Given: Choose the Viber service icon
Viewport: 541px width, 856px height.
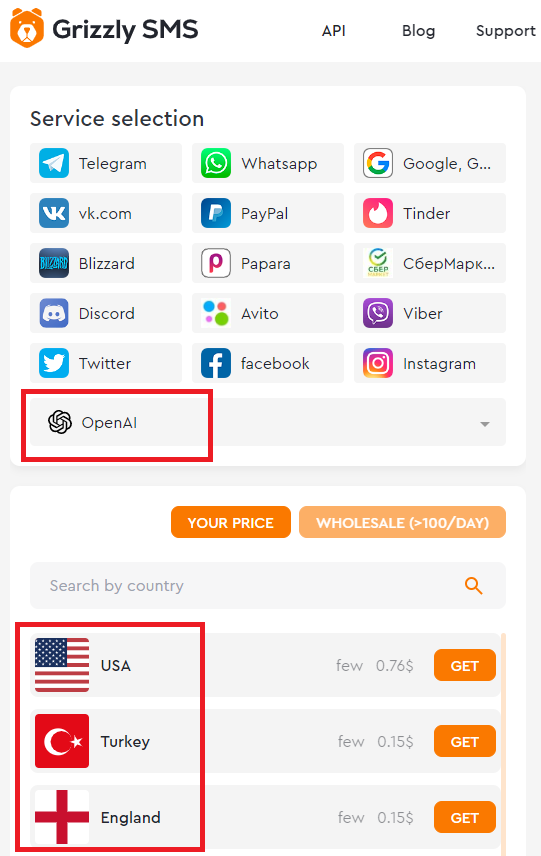Looking at the screenshot, I should 378,313.
